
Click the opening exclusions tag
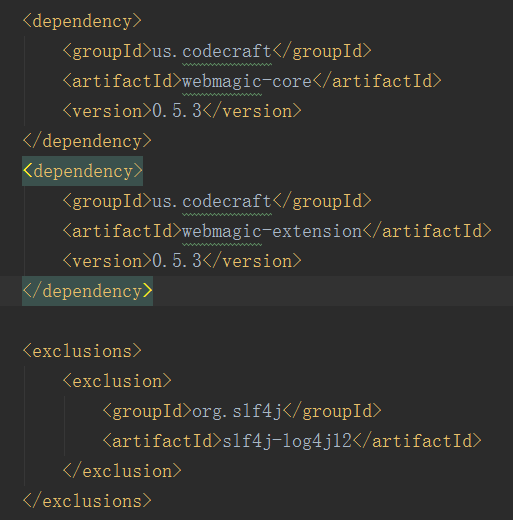click(x=82, y=351)
